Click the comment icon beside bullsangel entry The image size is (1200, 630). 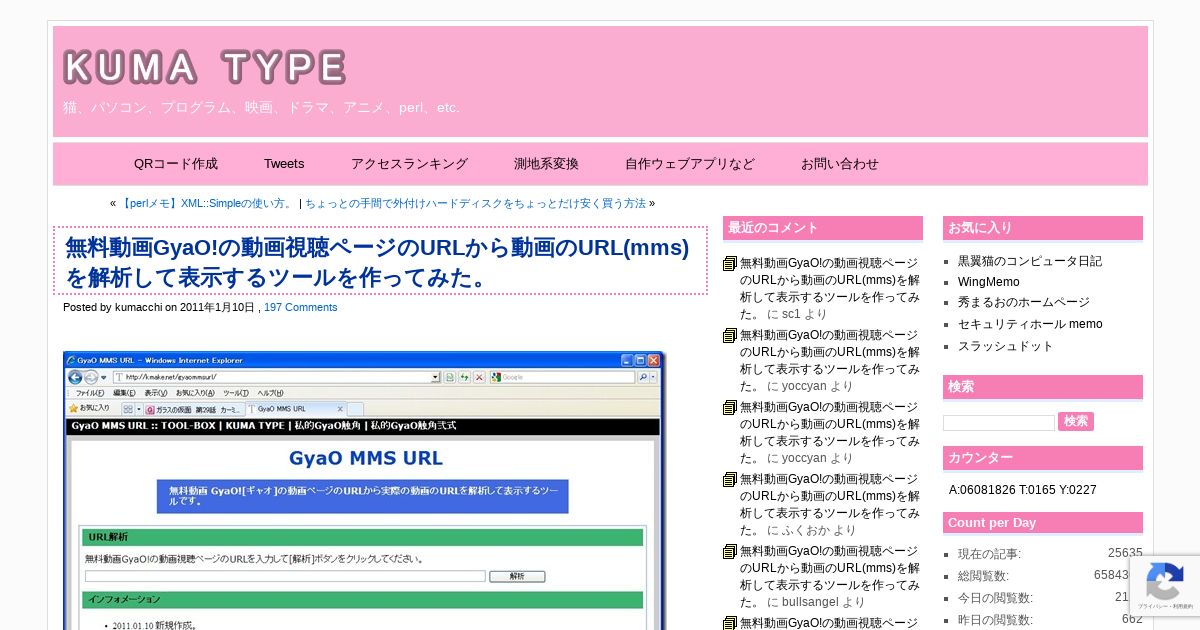click(x=730, y=552)
